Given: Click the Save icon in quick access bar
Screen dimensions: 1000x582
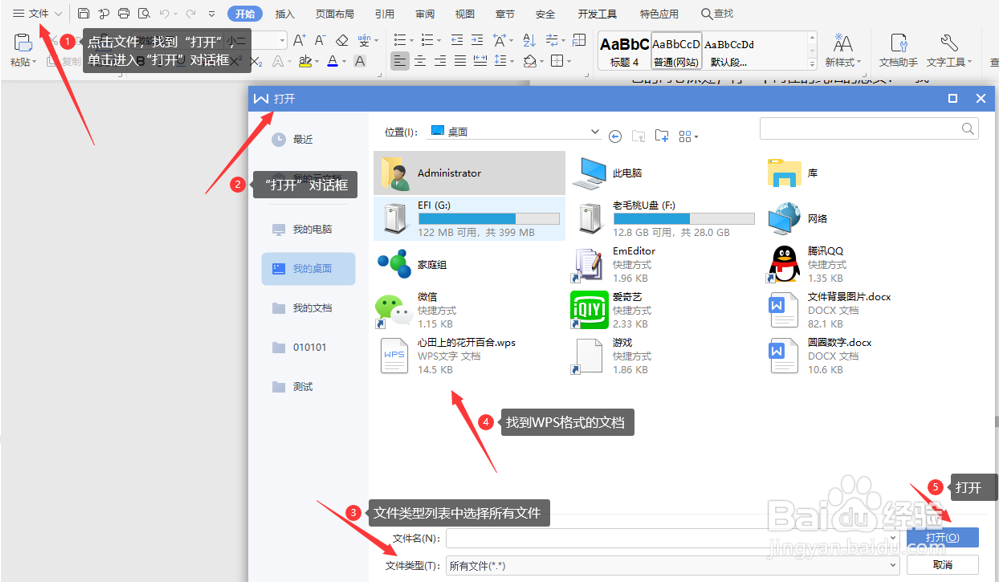Looking at the screenshot, I should 84,13.
